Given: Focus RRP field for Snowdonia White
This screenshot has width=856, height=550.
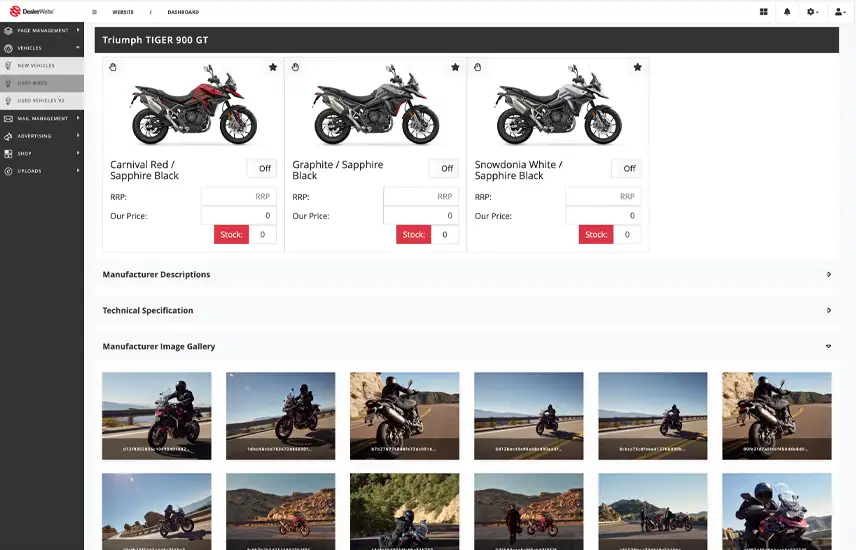Looking at the screenshot, I should (x=603, y=197).
